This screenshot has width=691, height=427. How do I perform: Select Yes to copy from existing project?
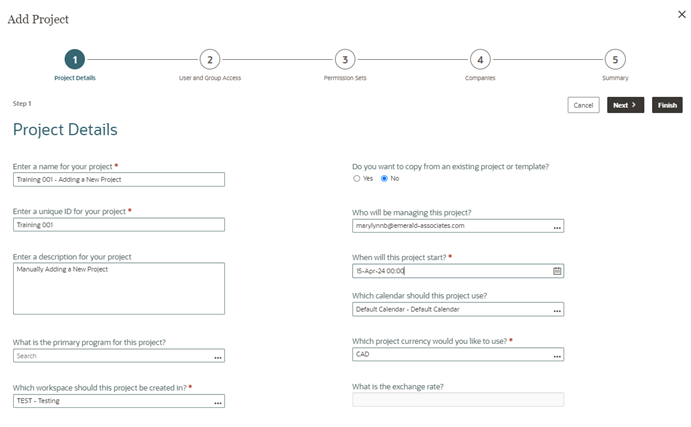[357, 178]
